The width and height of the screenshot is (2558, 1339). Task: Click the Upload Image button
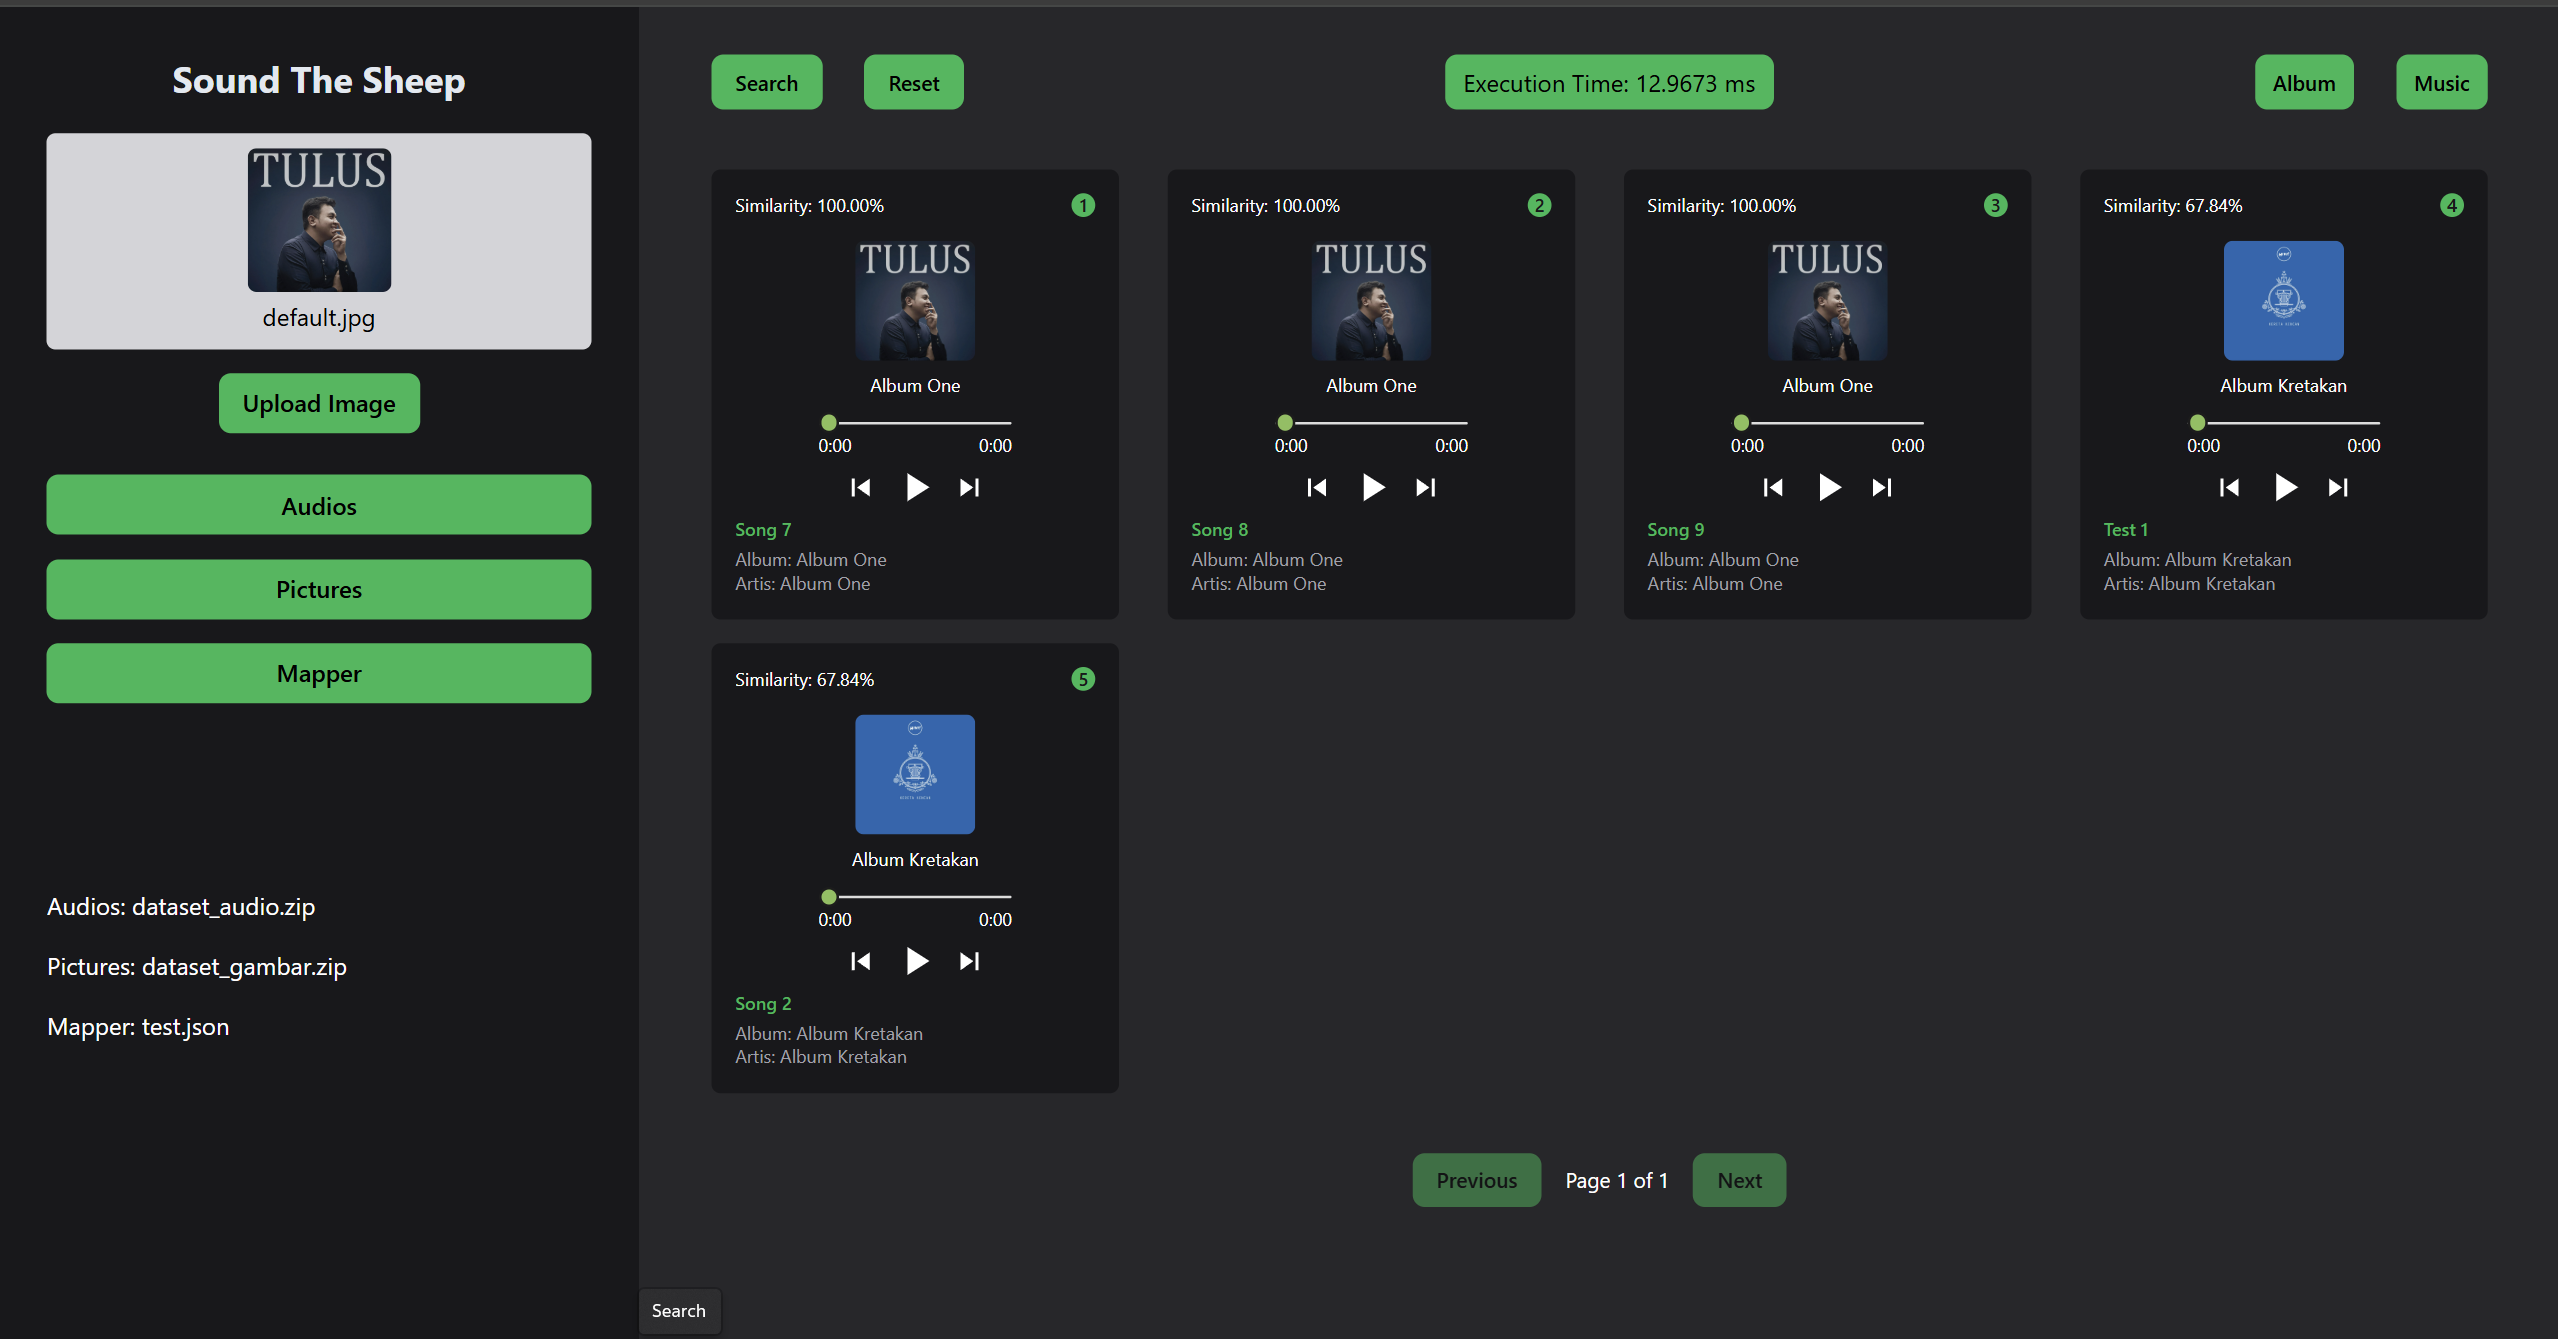click(x=318, y=403)
